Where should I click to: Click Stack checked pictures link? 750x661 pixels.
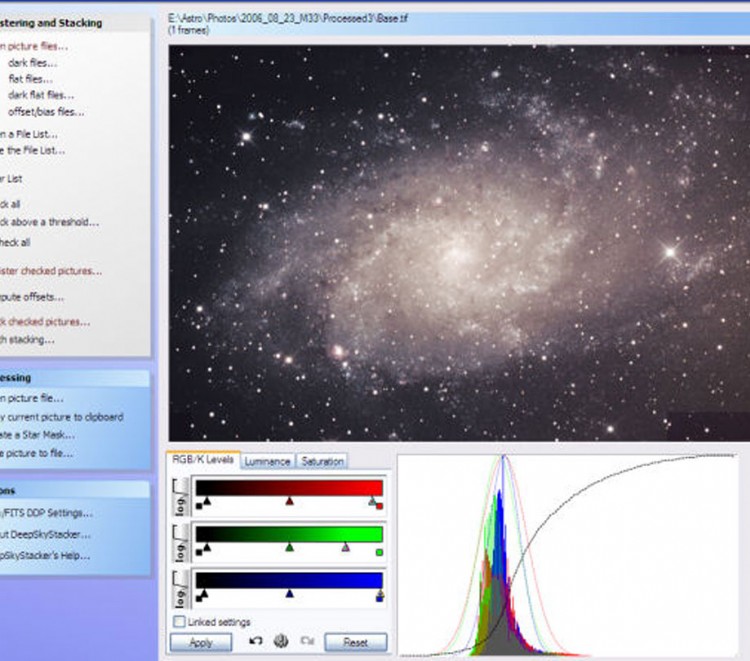pos(44,322)
